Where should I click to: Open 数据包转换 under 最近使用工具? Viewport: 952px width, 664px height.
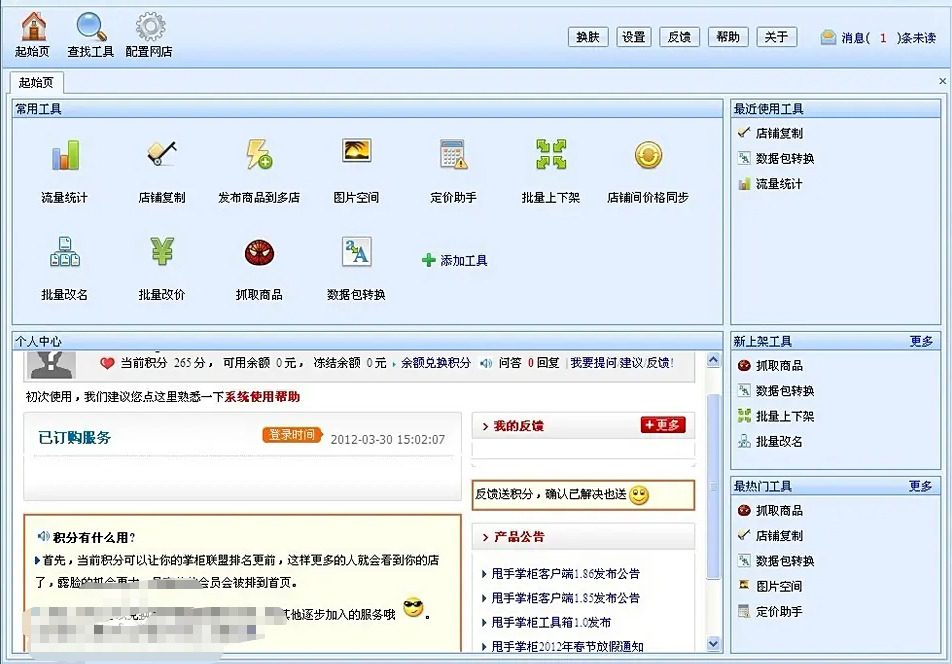[777, 158]
